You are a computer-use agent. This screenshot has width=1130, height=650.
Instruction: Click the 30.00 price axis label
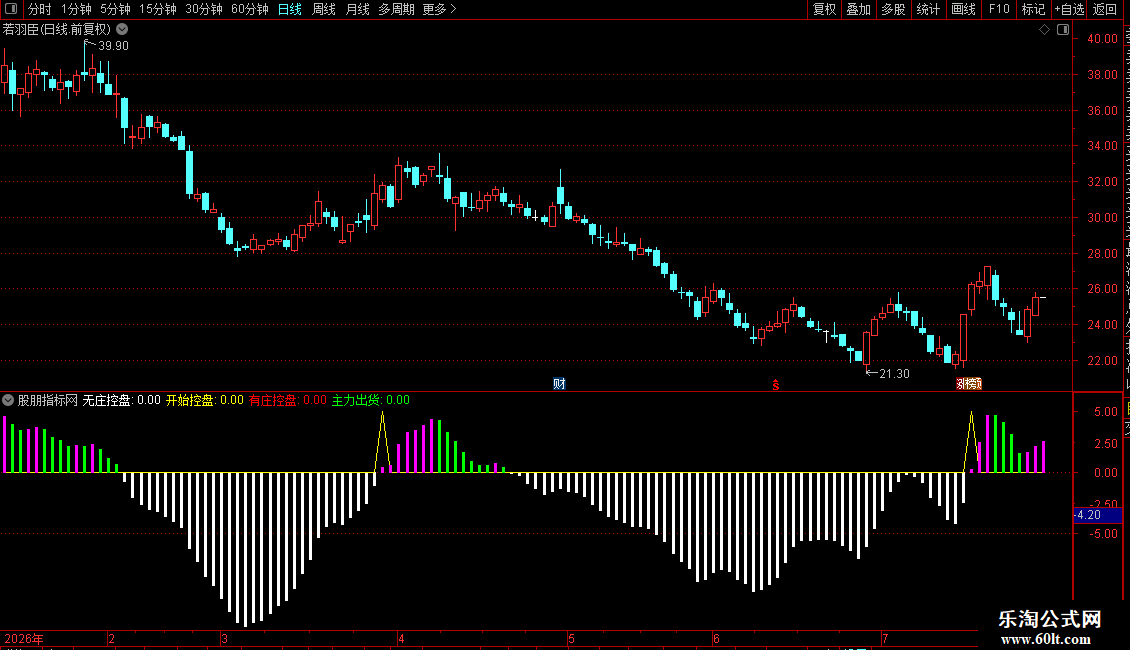(1102, 218)
